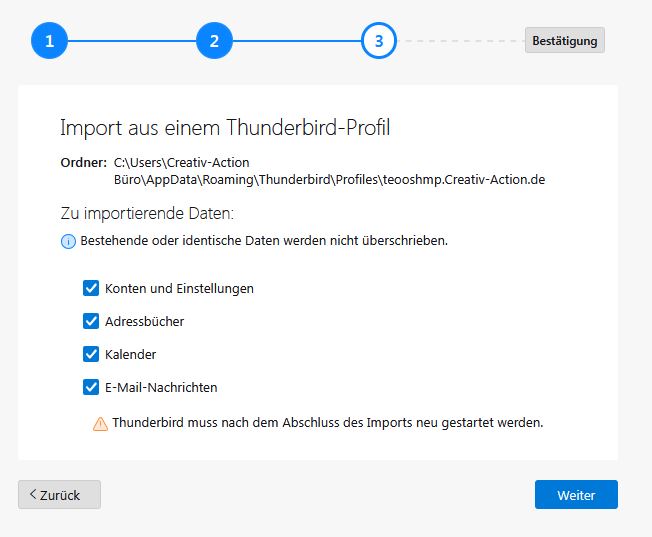Image resolution: width=652 pixels, height=537 pixels.
Task: Click the 'Bestehende oder identische Daten' notice text
Action: pos(264,240)
